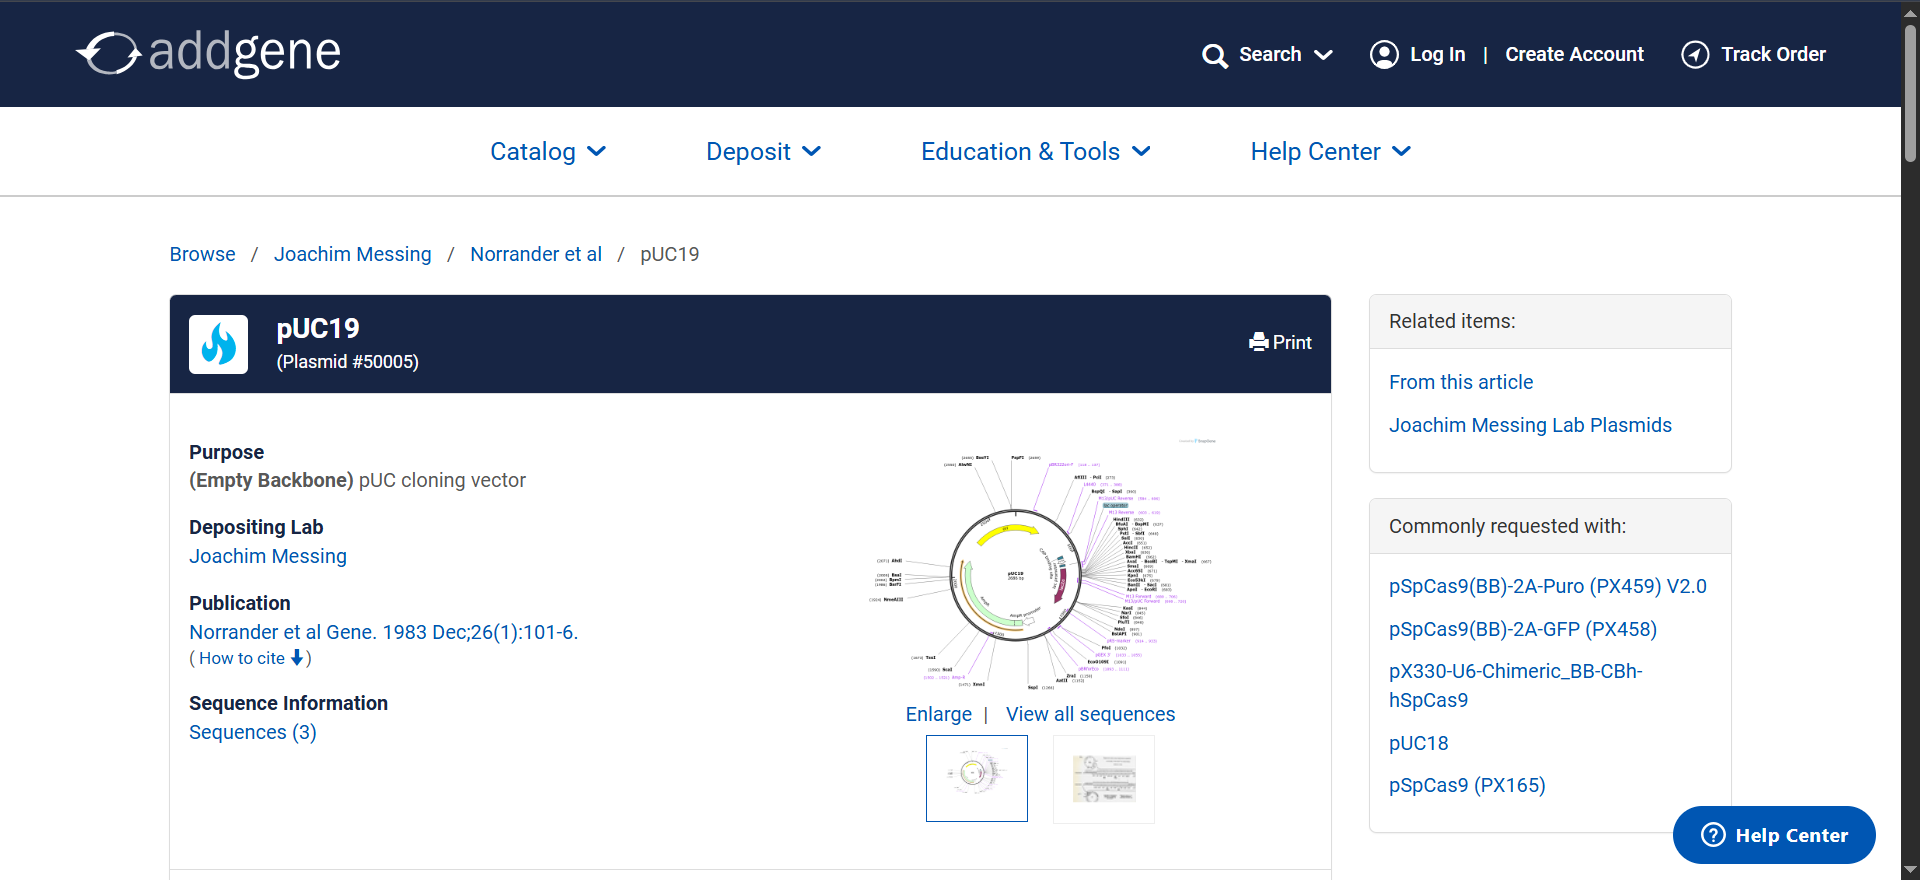This screenshot has height=880, width=1920.
Task: Click the printer icon
Action: [1259, 342]
